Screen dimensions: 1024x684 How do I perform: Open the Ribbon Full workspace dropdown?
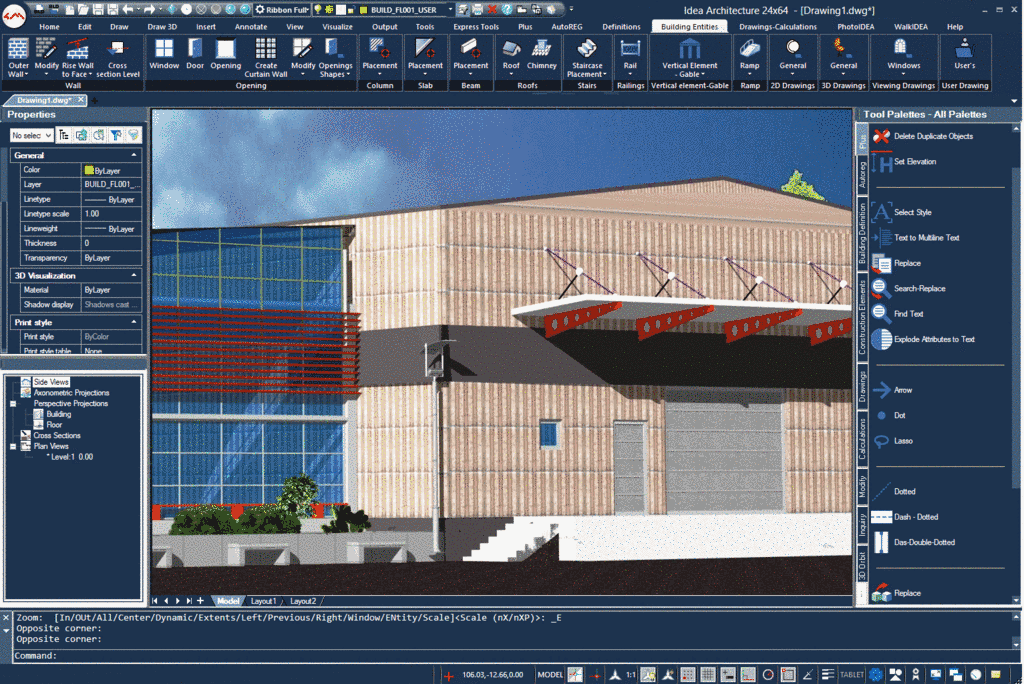tap(281, 10)
